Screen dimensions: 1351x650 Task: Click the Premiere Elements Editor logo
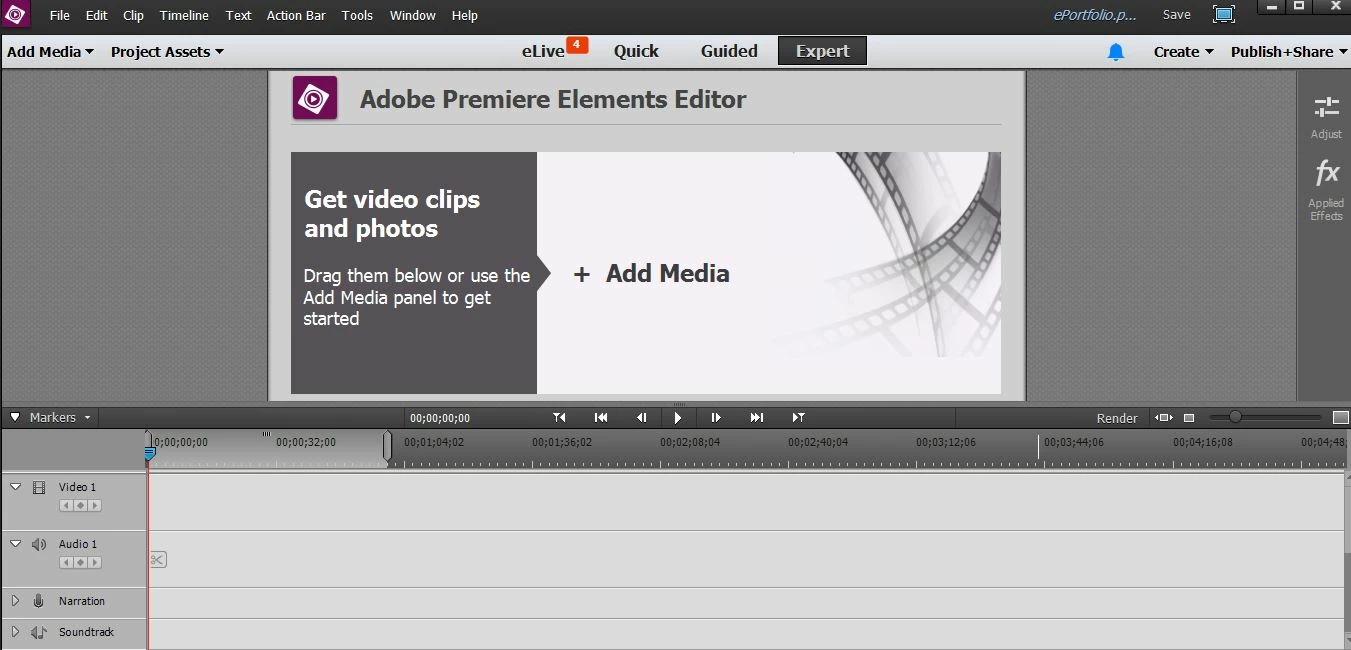point(314,98)
